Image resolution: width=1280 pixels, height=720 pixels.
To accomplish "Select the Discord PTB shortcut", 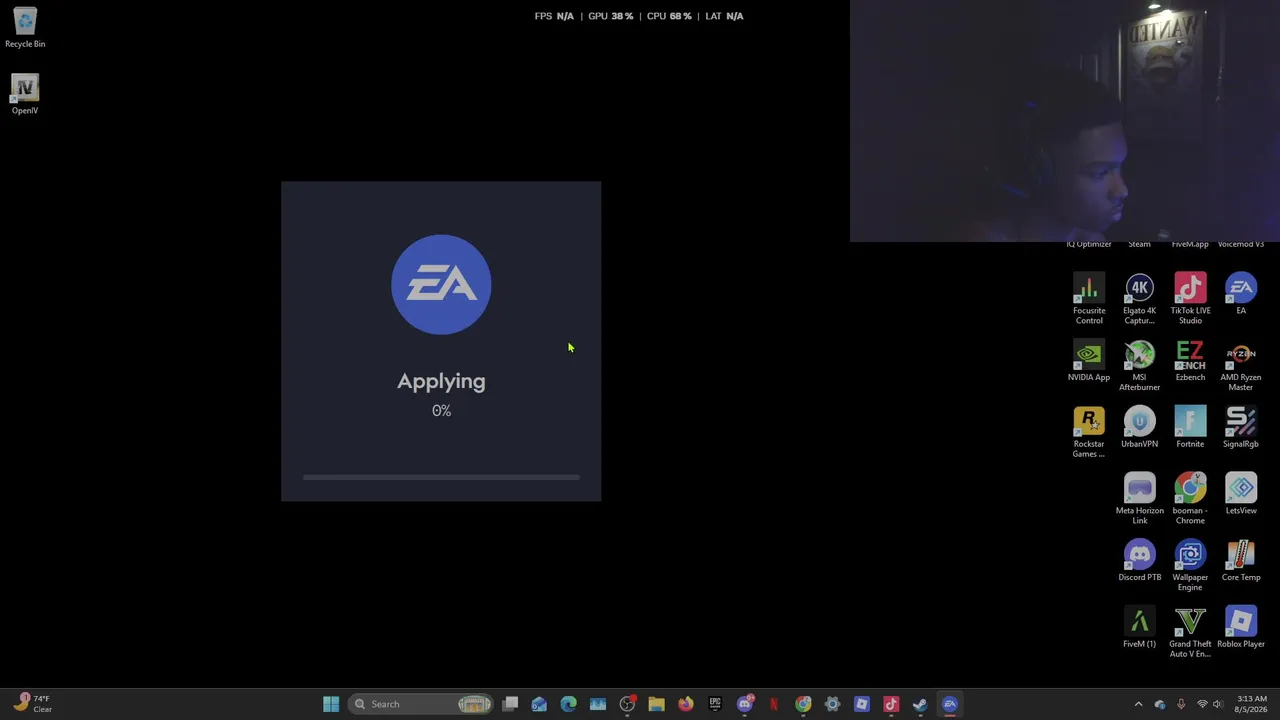I will (1139, 562).
